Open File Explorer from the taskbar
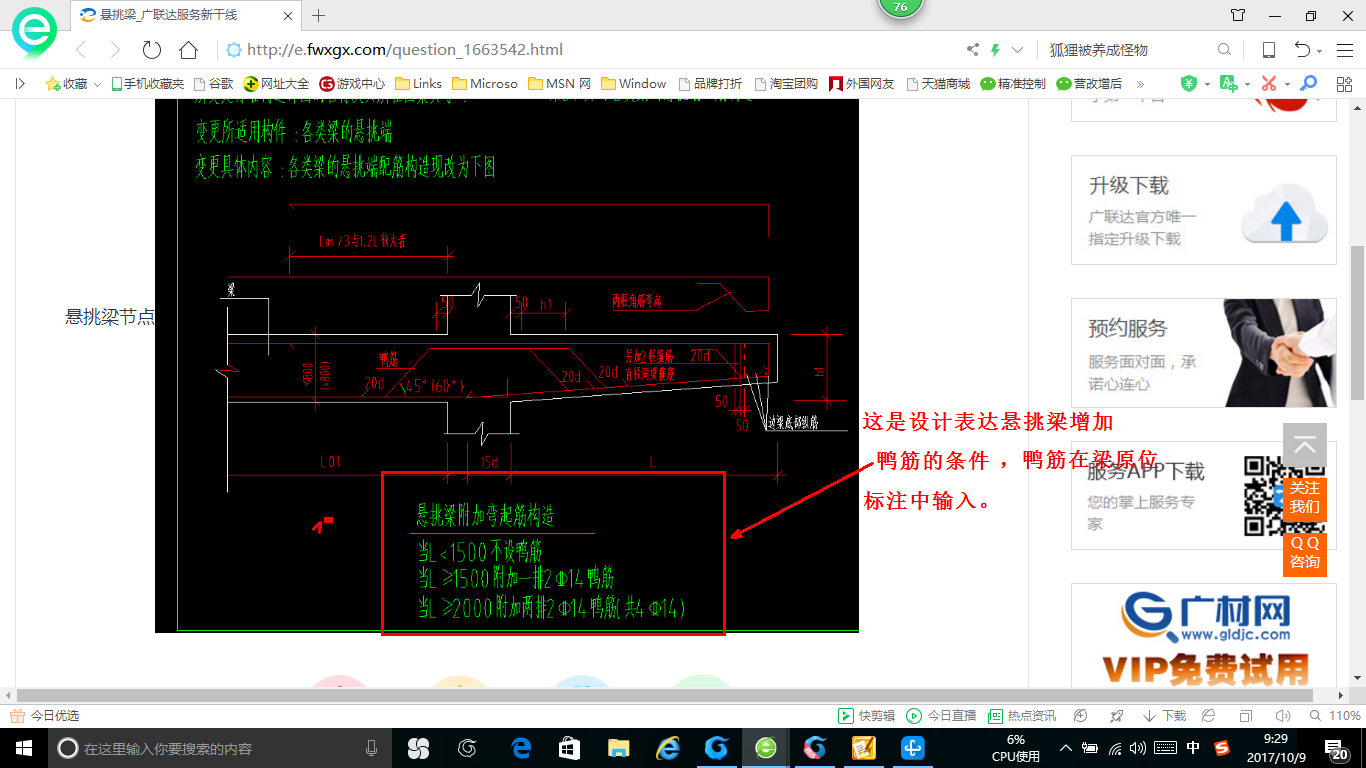This screenshot has height=768, width=1366. [x=618, y=748]
